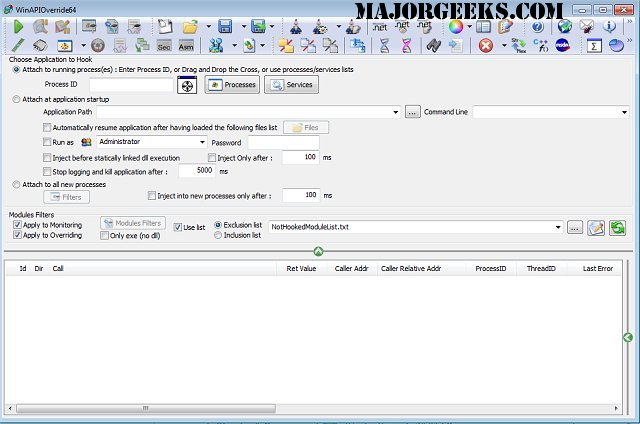
Task: Browse module list file with ... button
Action: click(575, 228)
